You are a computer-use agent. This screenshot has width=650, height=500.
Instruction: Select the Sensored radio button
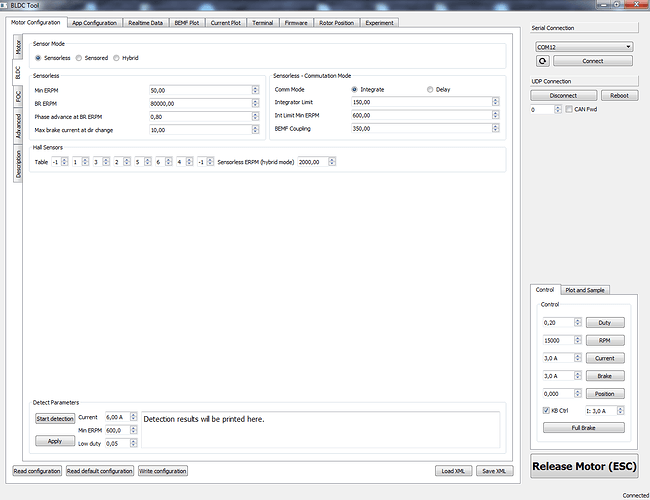pyautogui.click(x=79, y=58)
